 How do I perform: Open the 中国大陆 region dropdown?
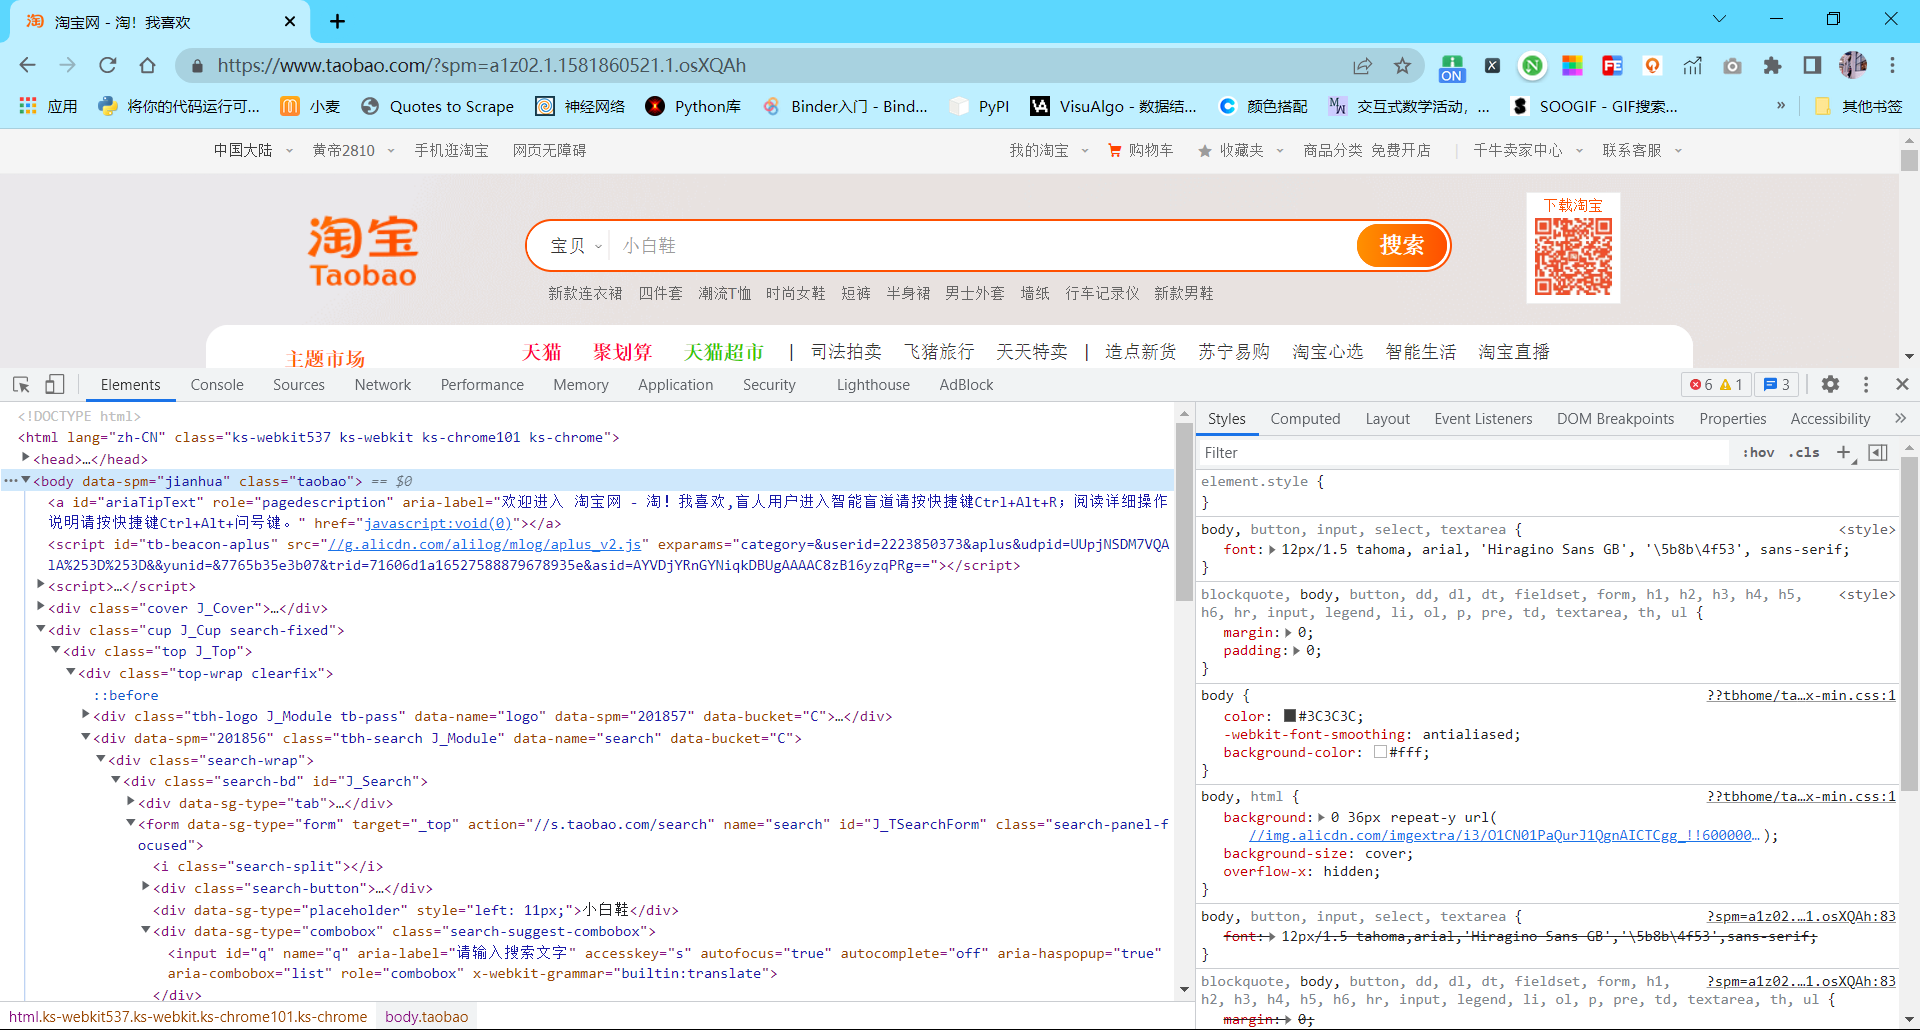point(253,150)
